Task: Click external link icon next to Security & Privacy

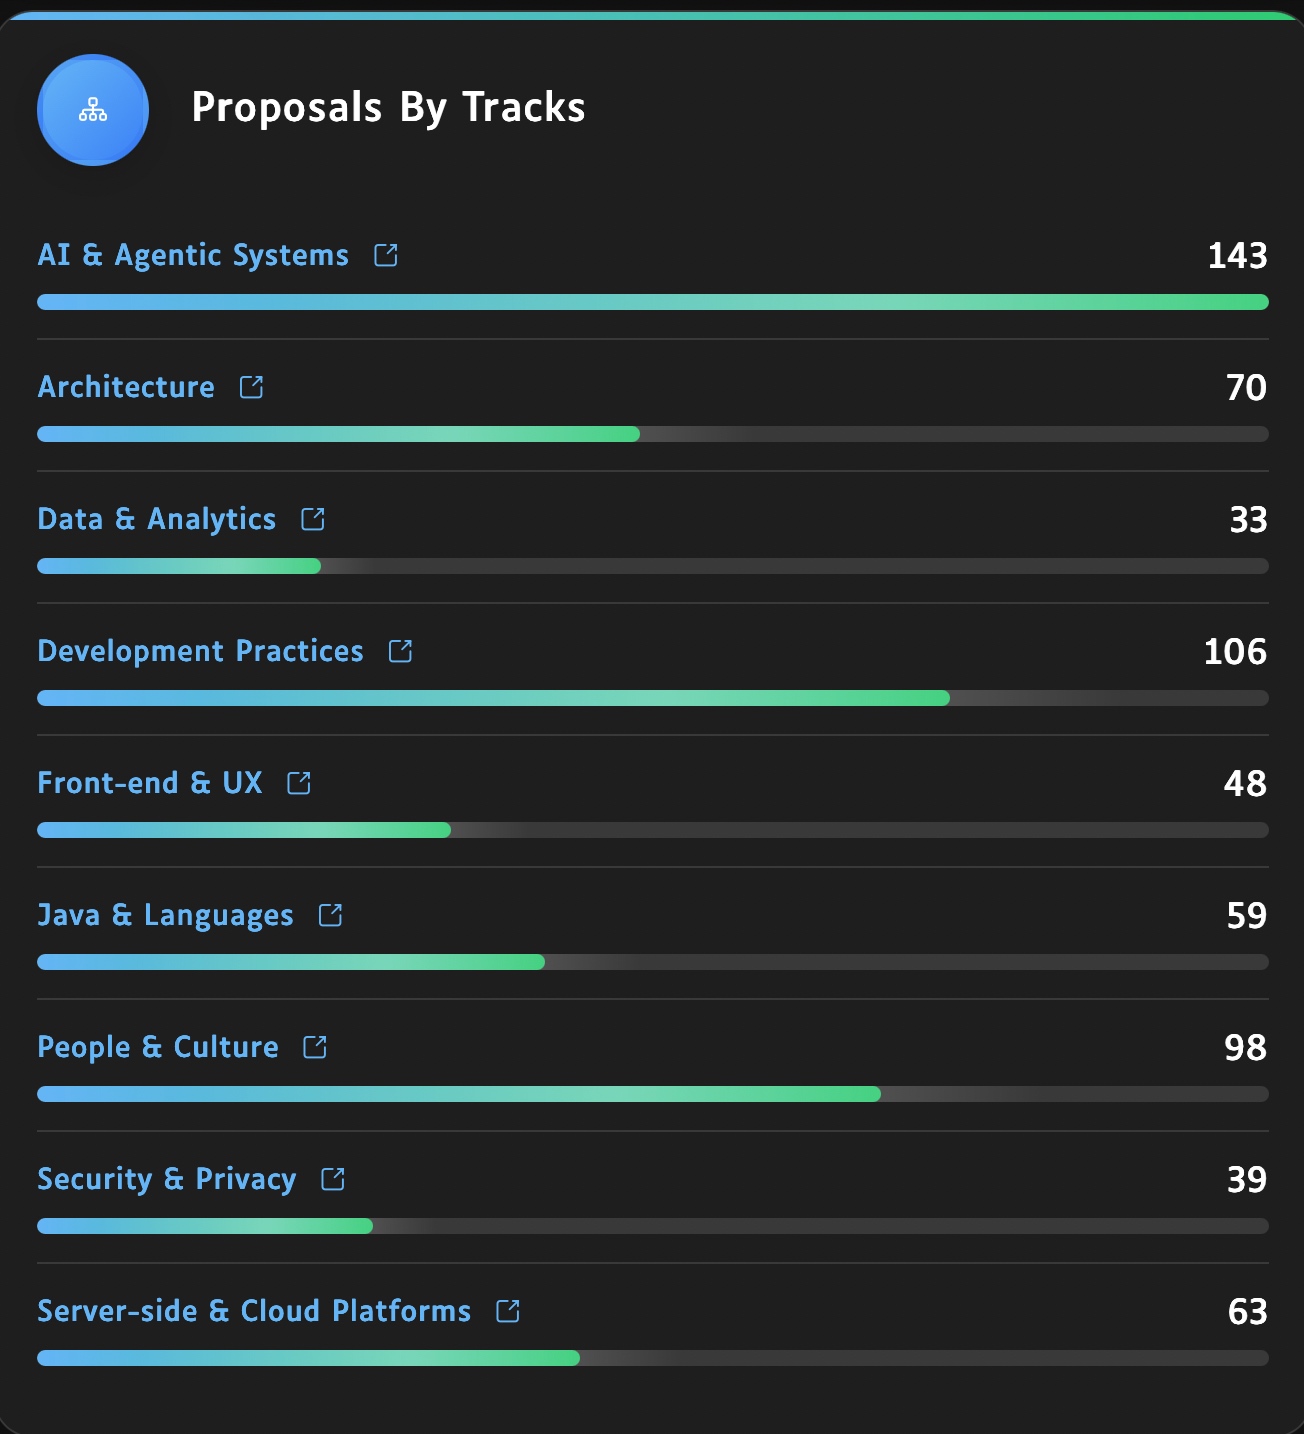Action: (333, 1180)
